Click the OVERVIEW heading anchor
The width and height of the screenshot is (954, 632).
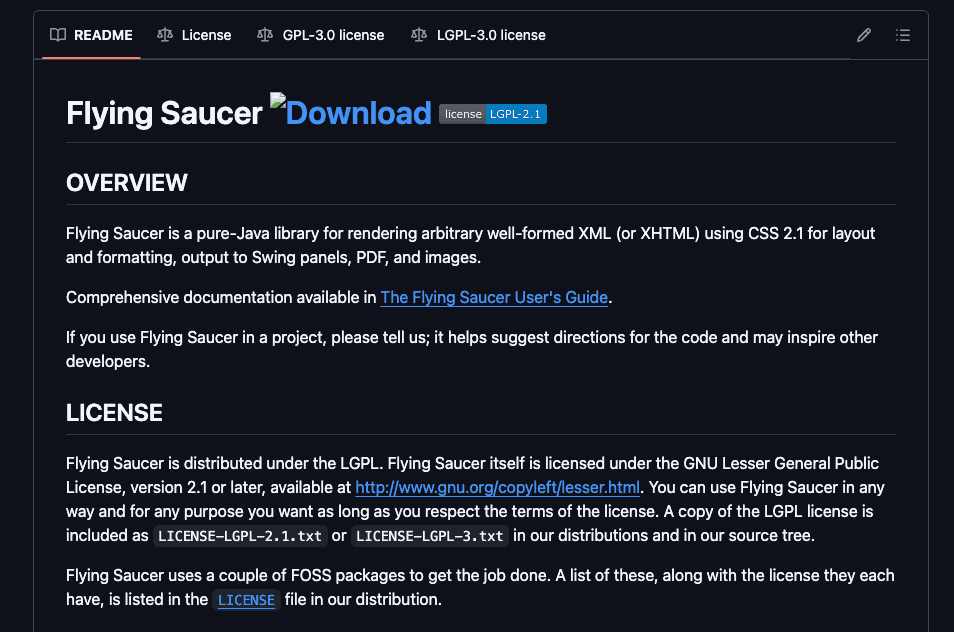coord(127,183)
